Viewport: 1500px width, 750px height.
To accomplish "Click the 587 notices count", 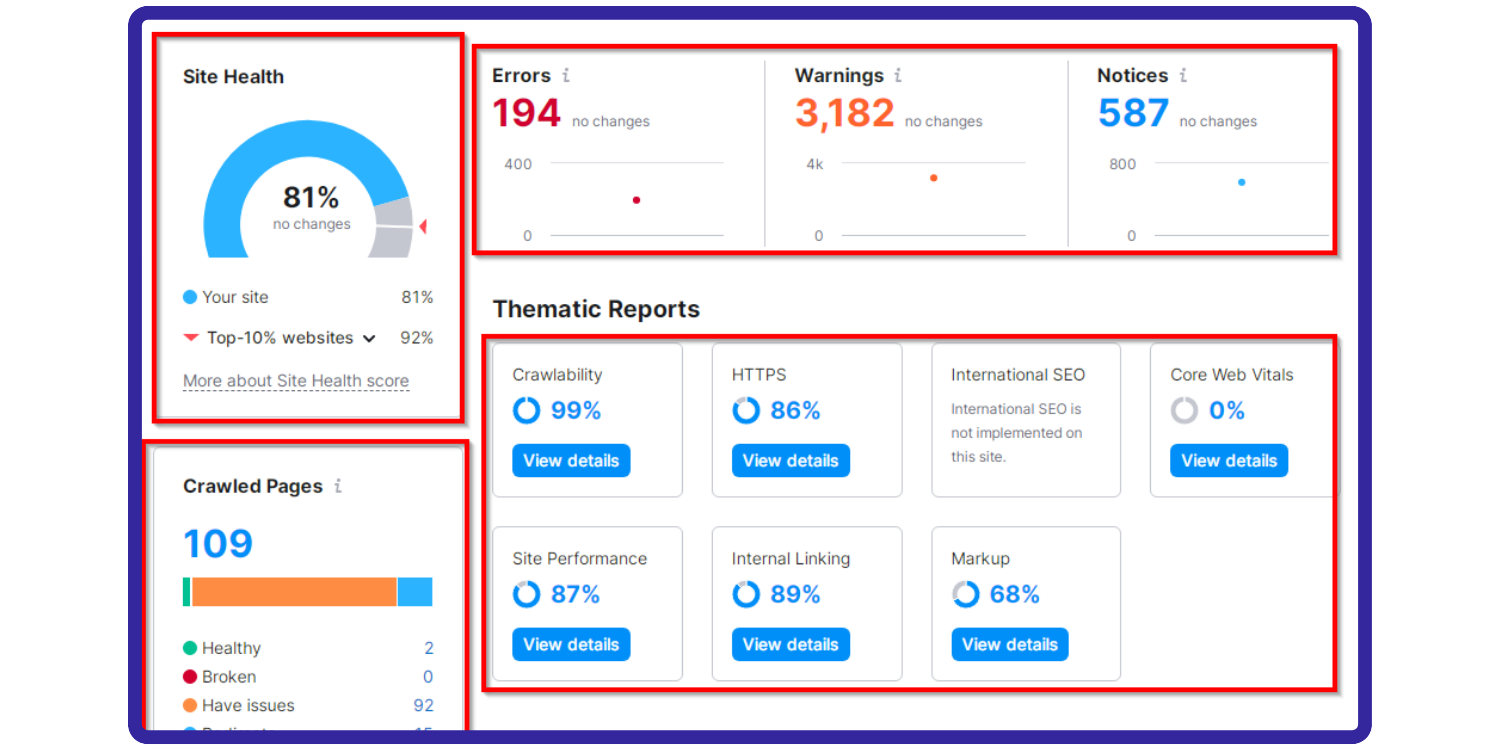I will coord(1133,113).
